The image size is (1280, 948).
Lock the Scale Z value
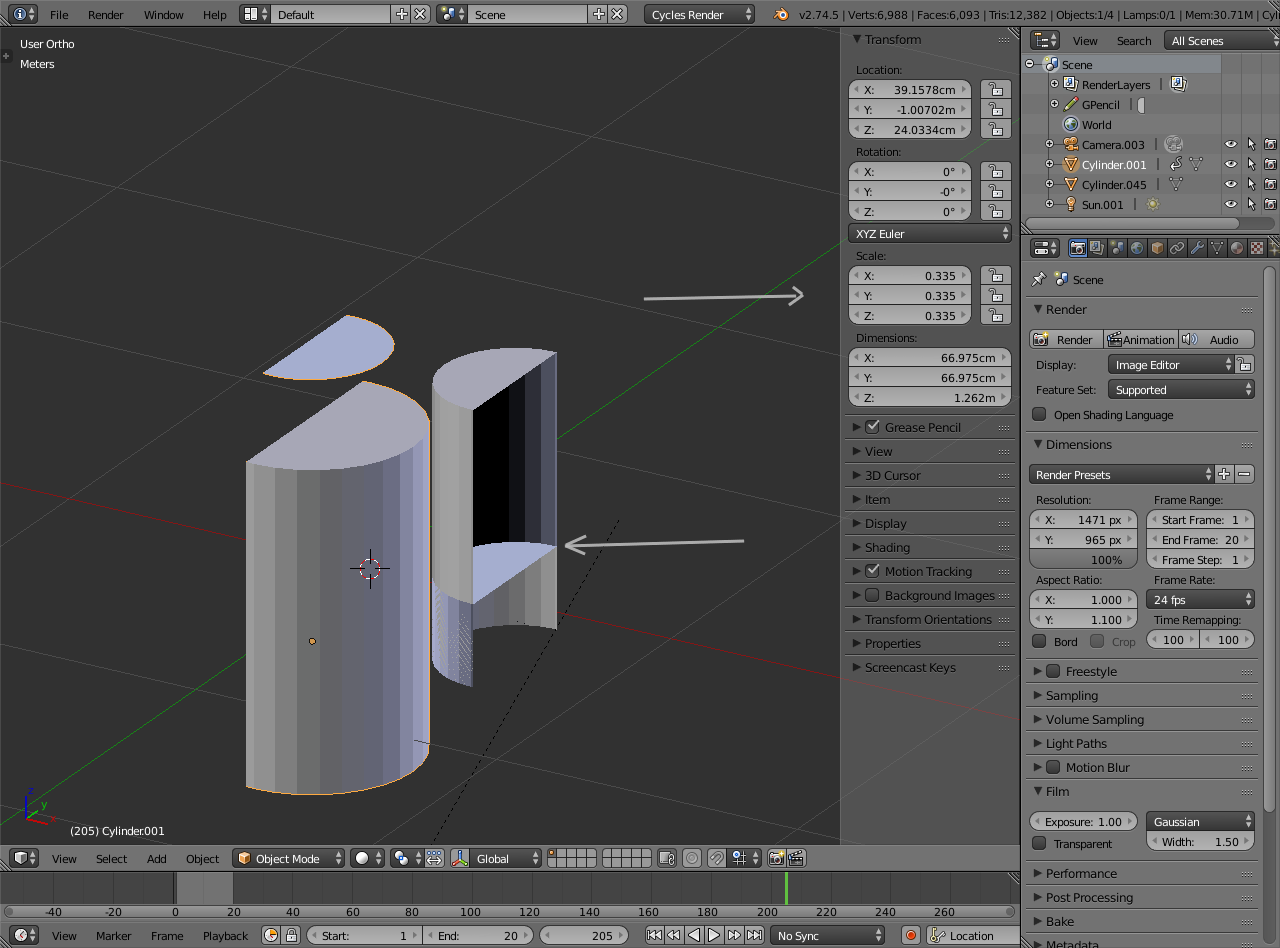[994, 316]
